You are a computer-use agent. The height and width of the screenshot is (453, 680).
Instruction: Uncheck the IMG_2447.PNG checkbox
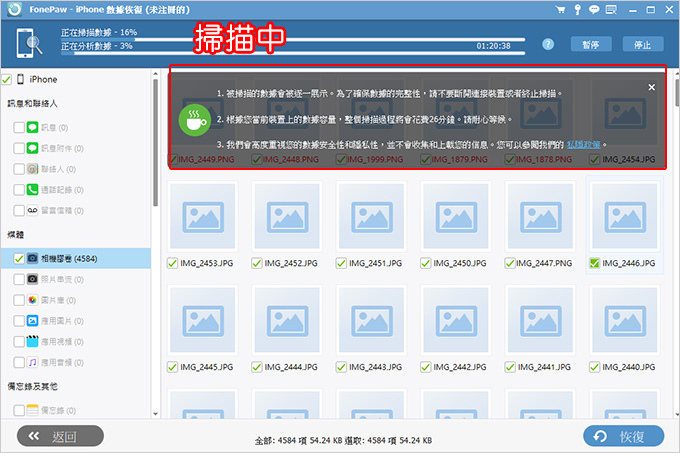(510, 263)
